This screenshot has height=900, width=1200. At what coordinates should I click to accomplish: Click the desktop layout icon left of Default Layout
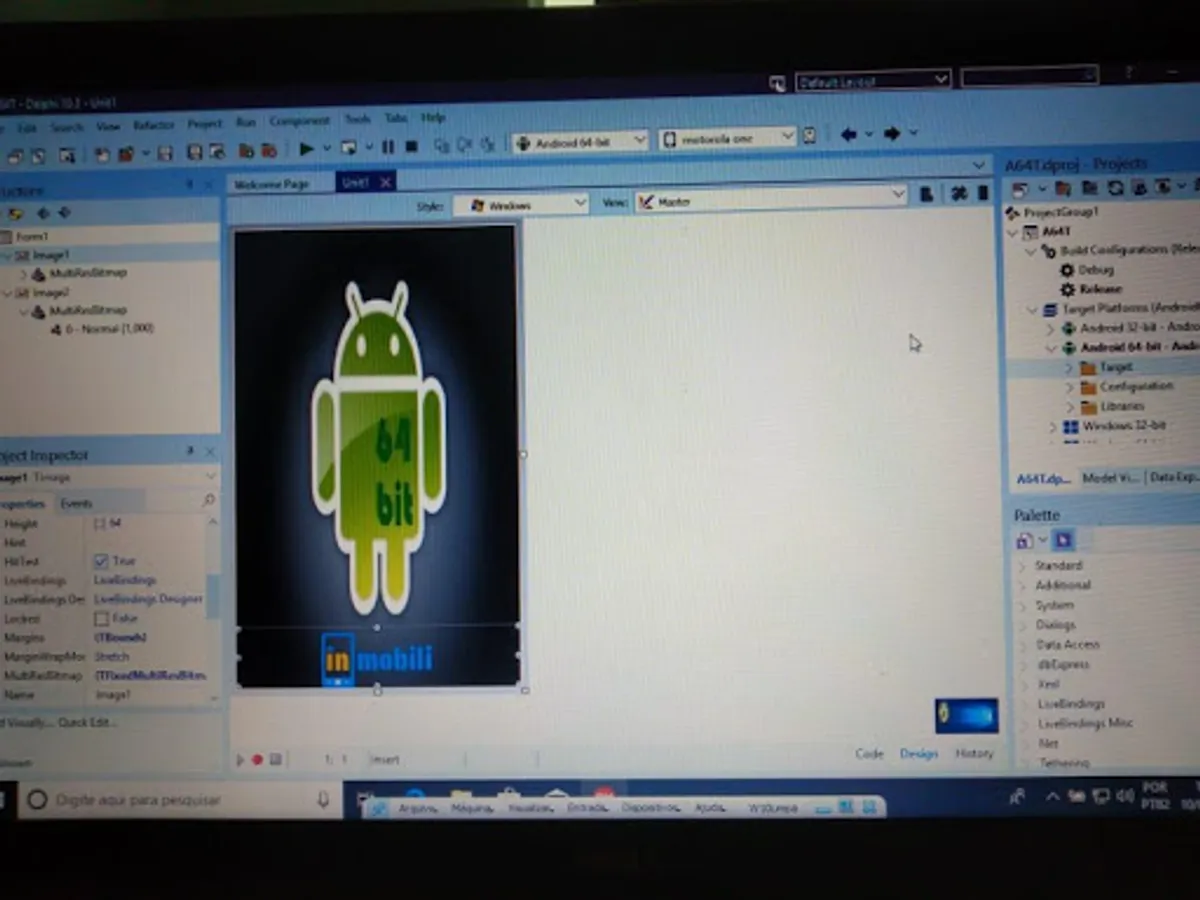(x=778, y=84)
